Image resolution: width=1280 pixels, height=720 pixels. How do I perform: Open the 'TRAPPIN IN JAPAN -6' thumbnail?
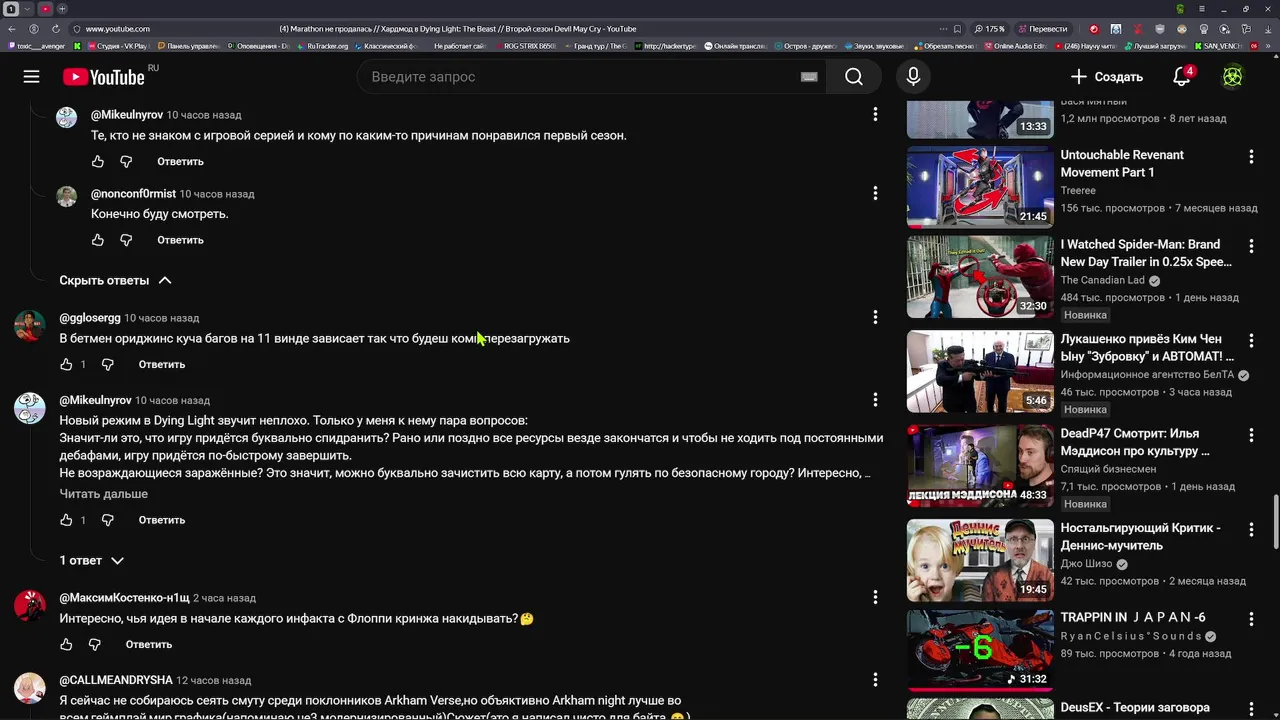click(980, 650)
